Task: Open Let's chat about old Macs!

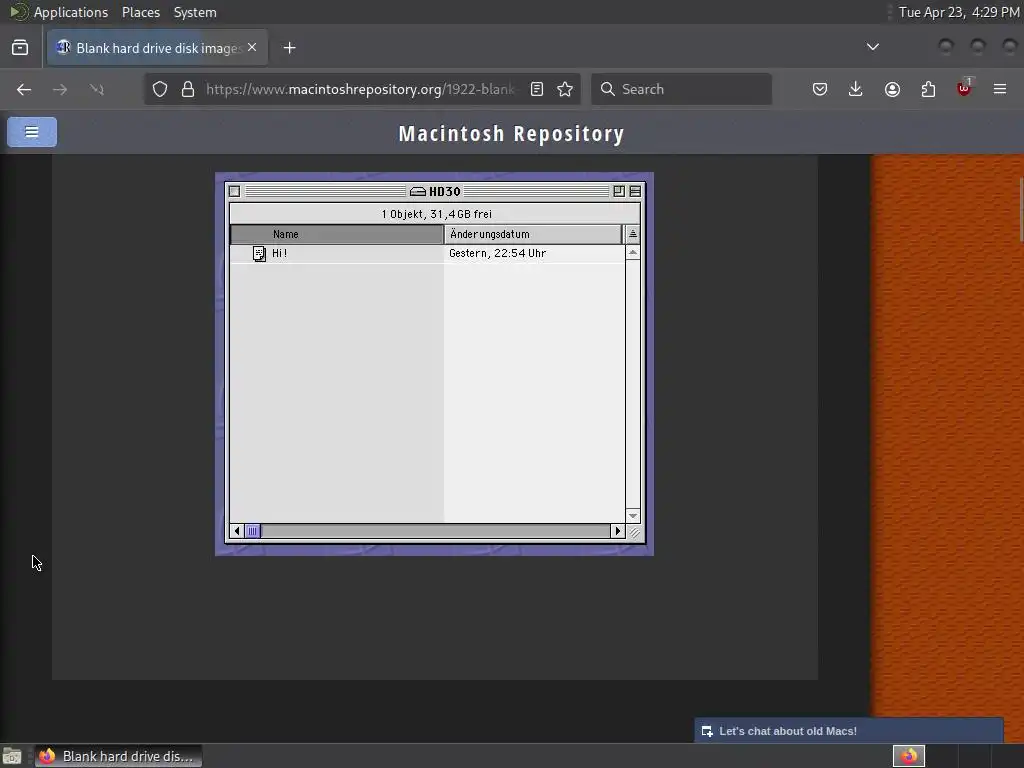Action: tap(848, 731)
